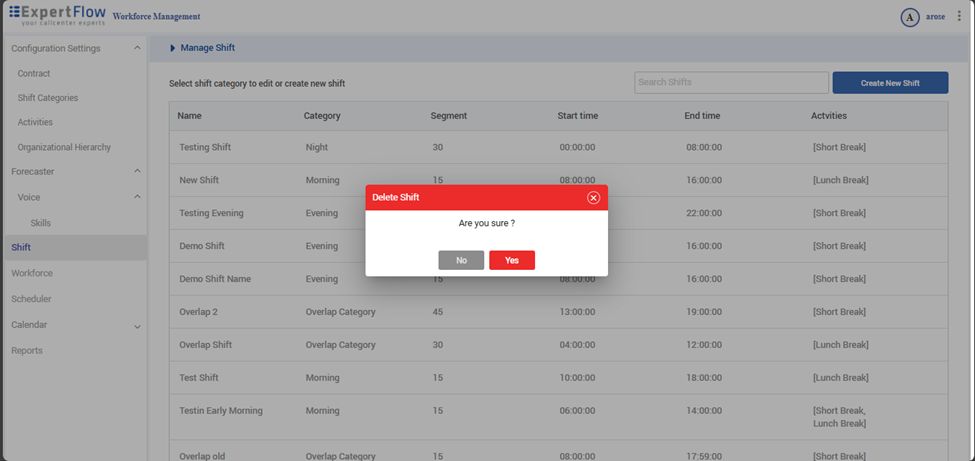Navigate to Scheduler in sidebar
The height and width of the screenshot is (461, 975).
[31, 299]
